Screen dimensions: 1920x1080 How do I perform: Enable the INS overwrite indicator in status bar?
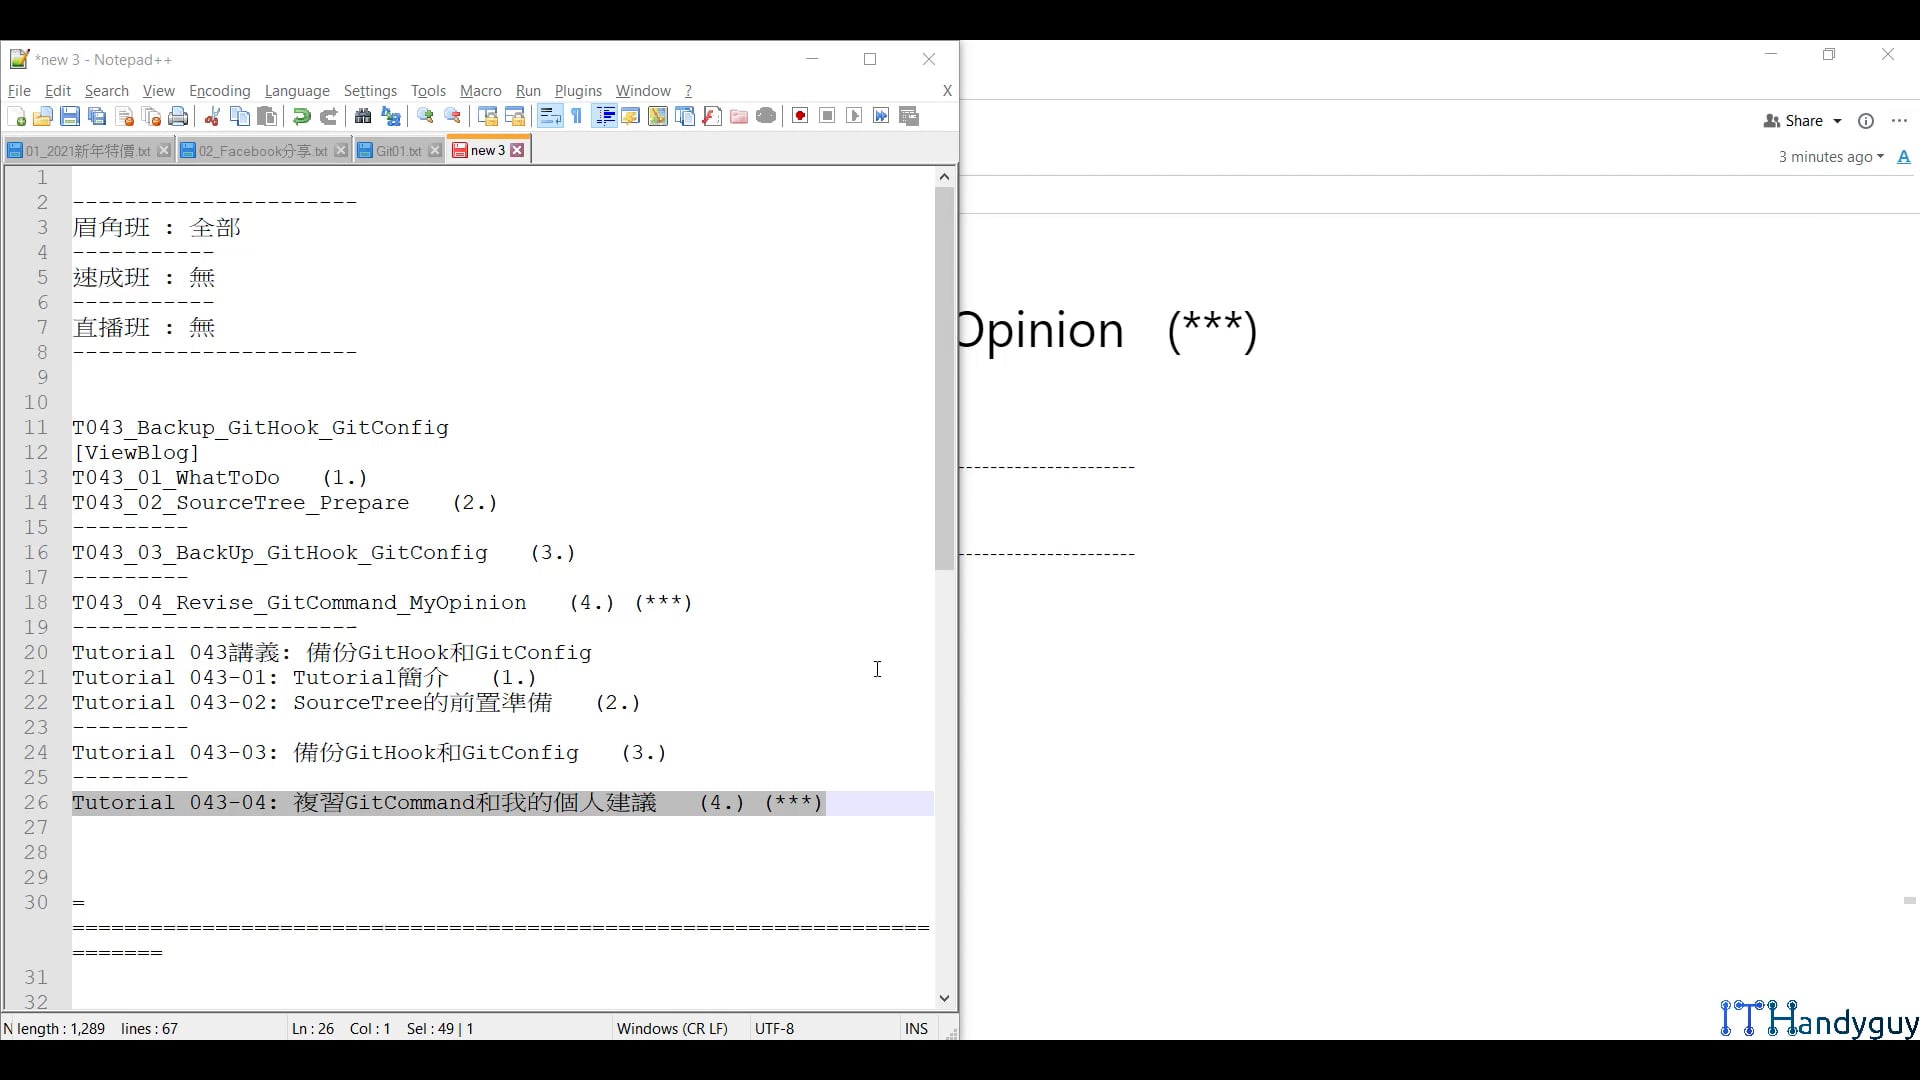pos(916,1028)
